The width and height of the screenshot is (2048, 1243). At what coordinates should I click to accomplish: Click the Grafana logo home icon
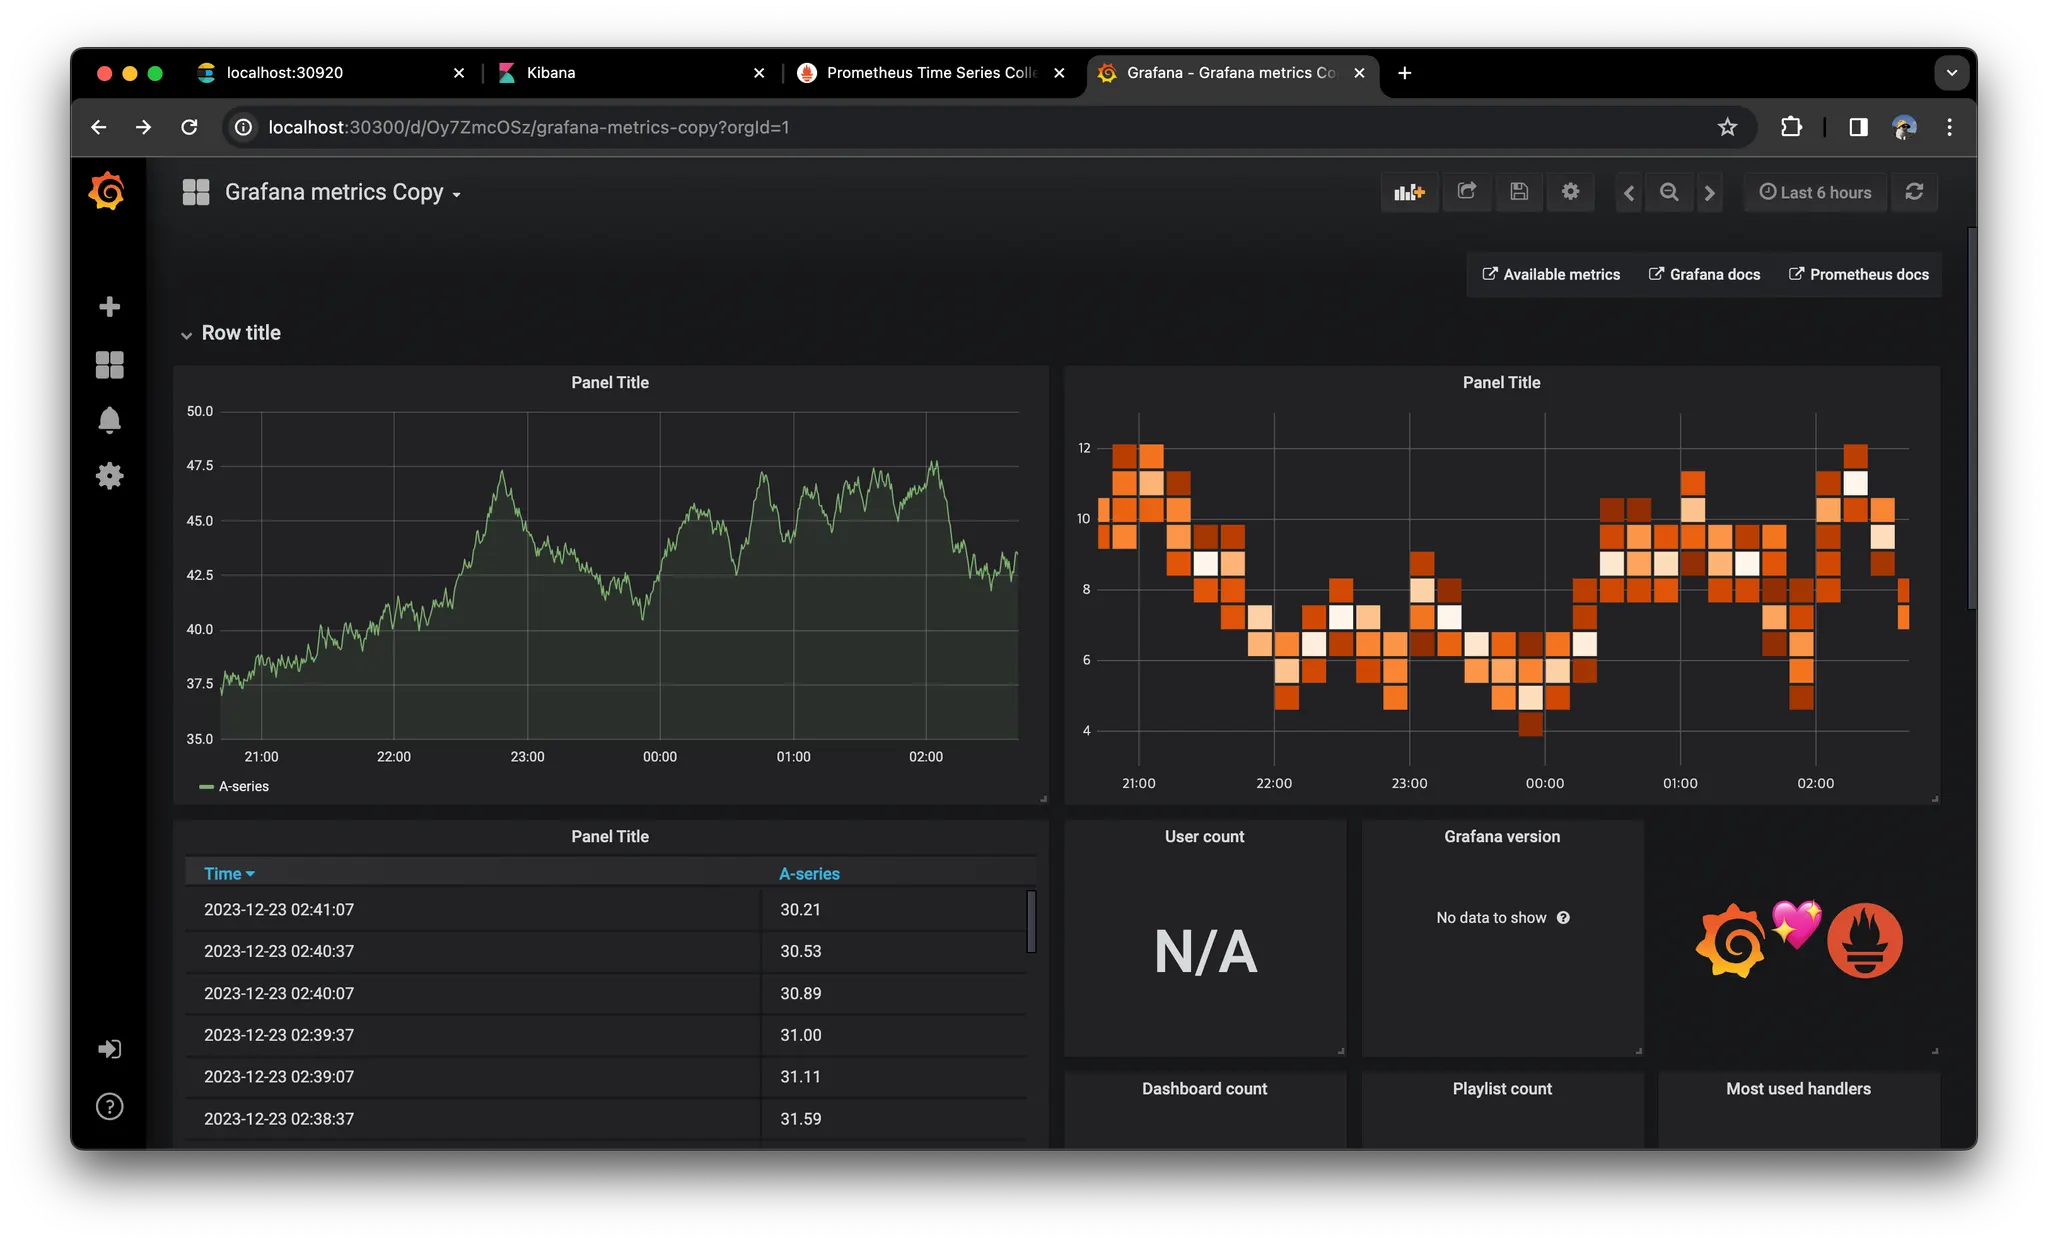click(107, 191)
